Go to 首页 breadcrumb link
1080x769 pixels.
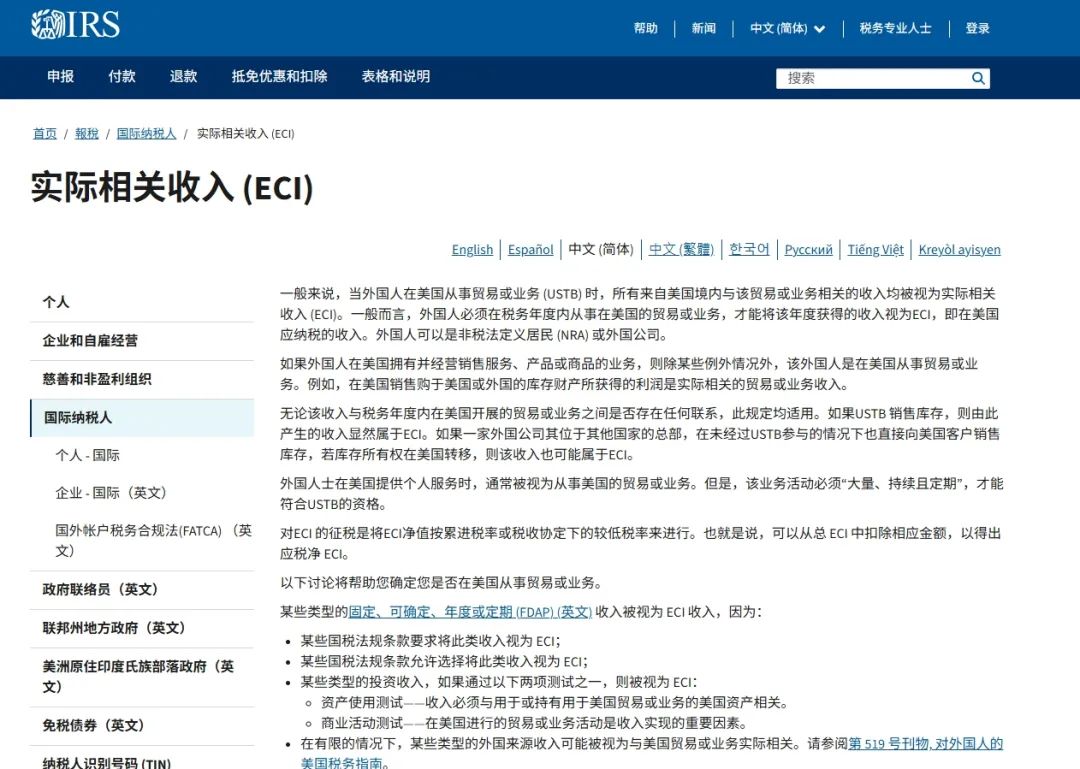(x=45, y=133)
